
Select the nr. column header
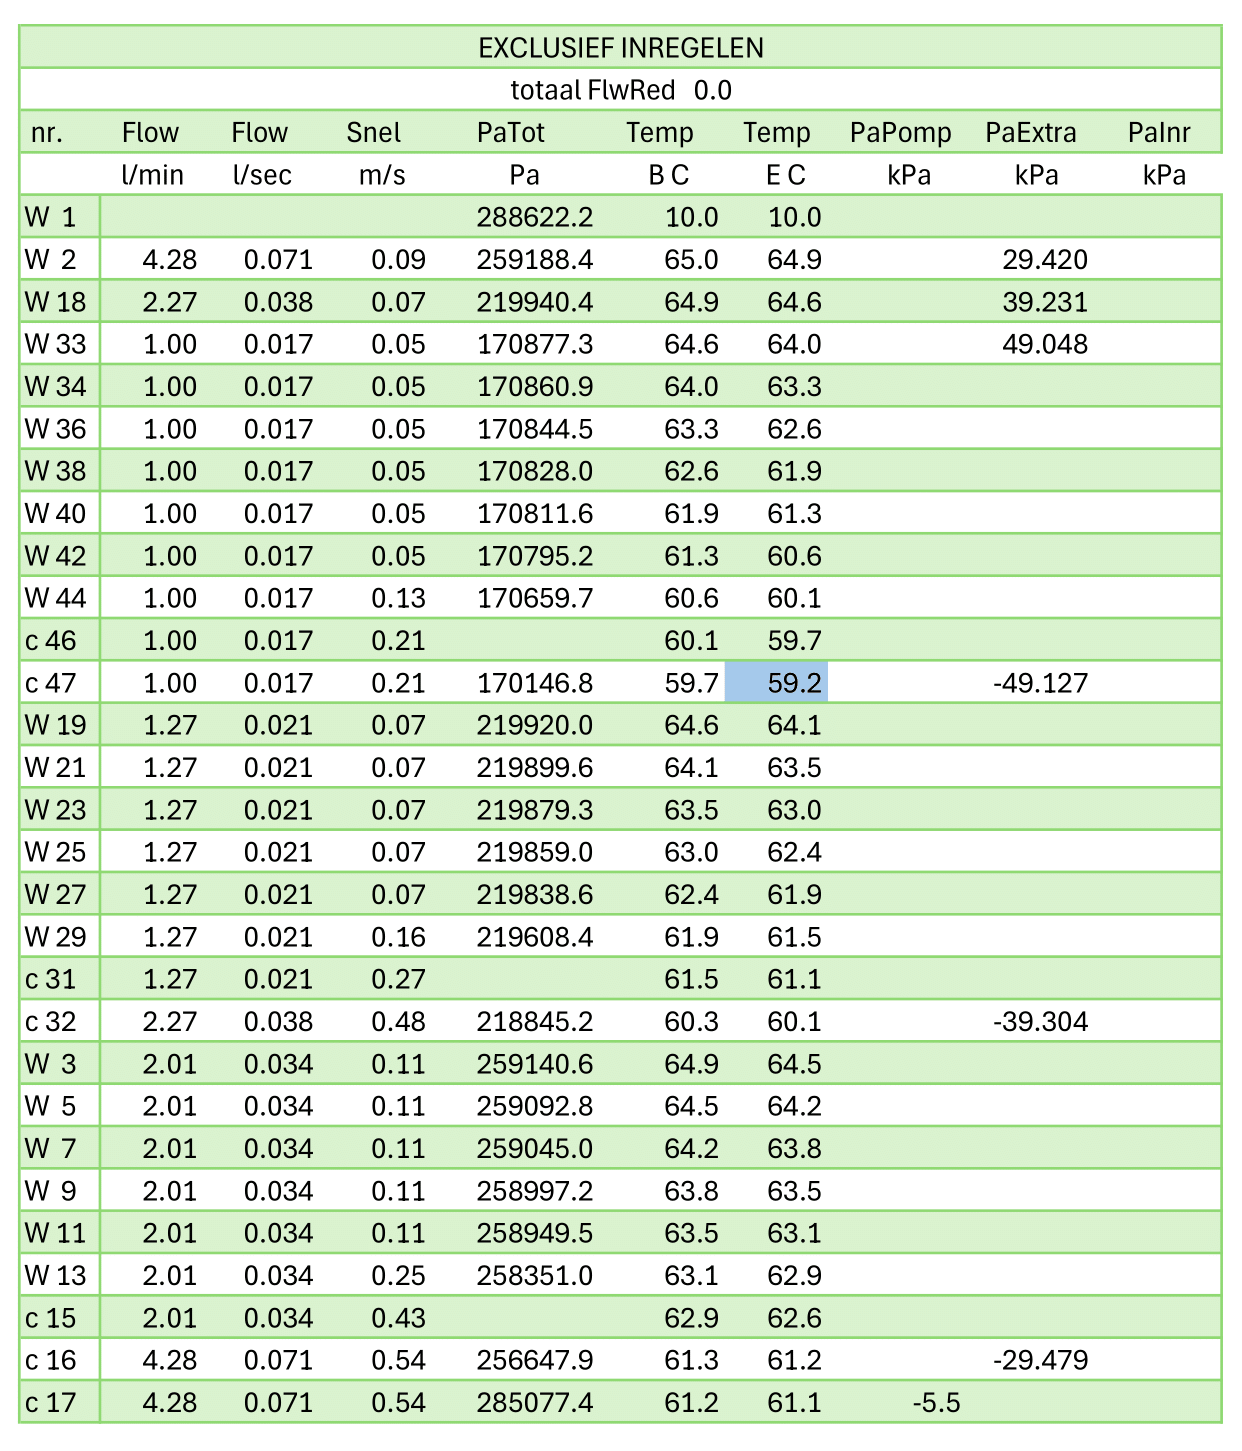tap(47, 132)
